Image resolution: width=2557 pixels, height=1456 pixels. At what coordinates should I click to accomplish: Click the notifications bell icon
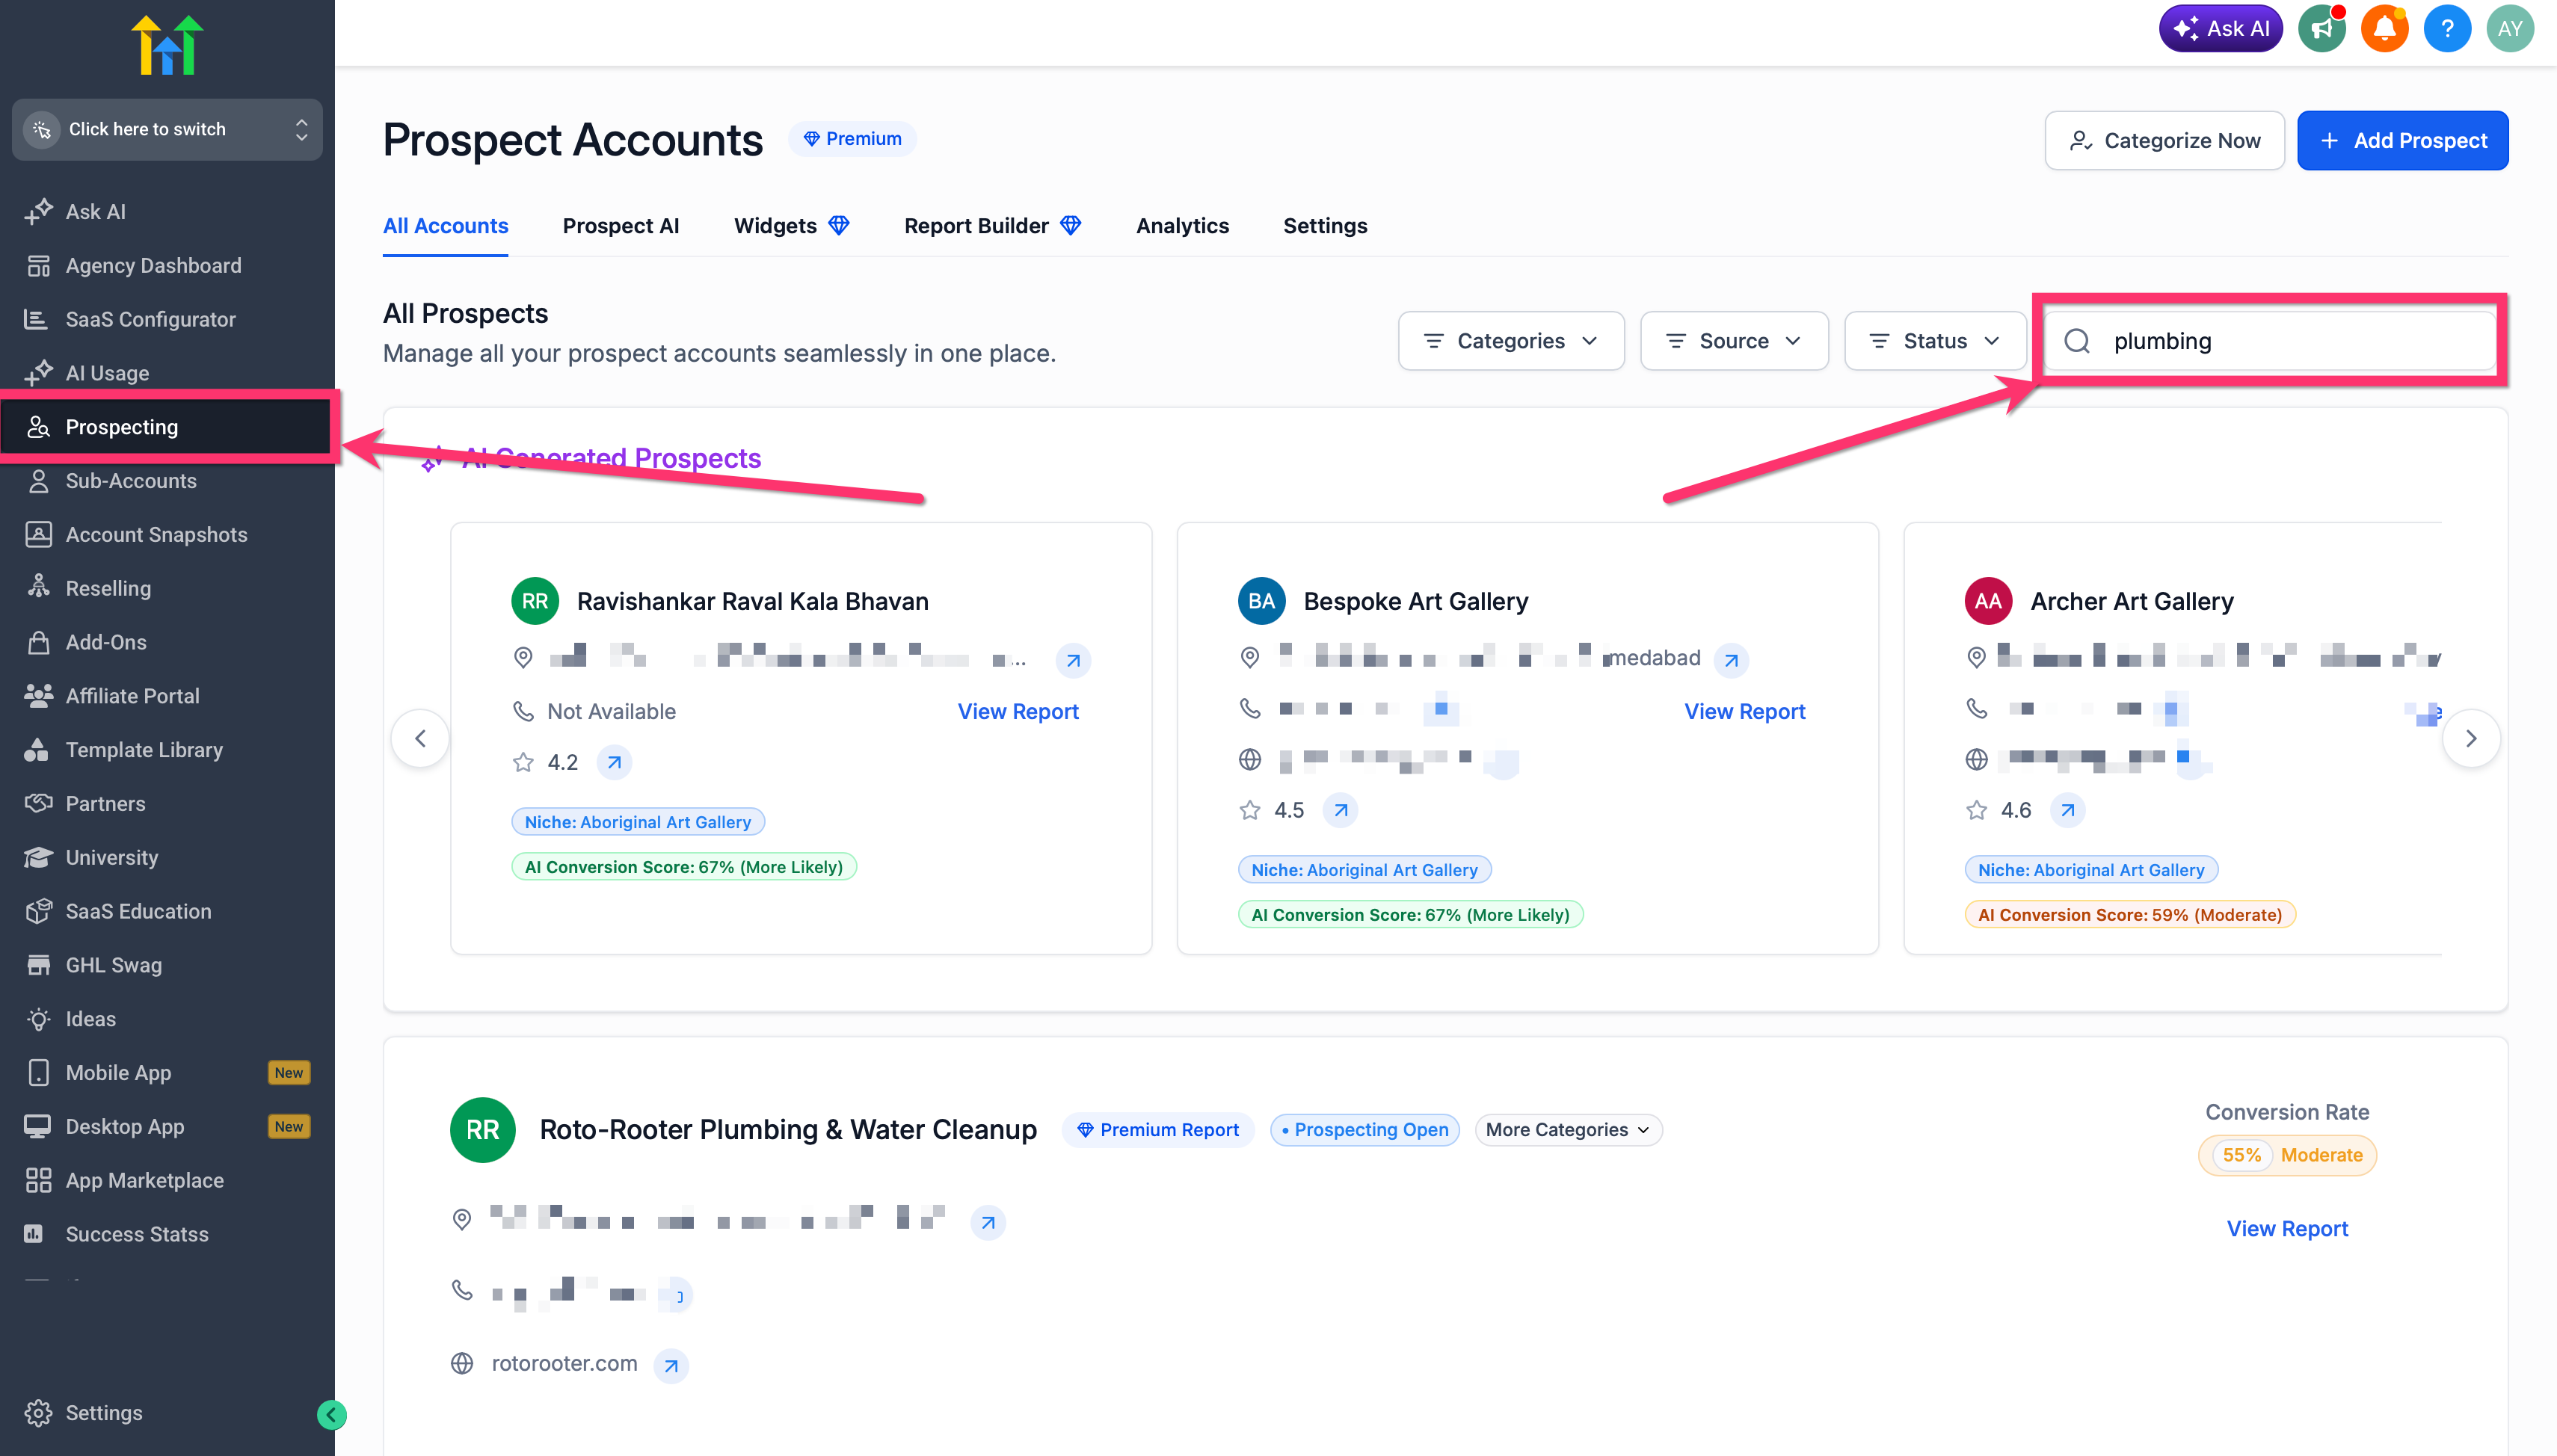(2384, 28)
